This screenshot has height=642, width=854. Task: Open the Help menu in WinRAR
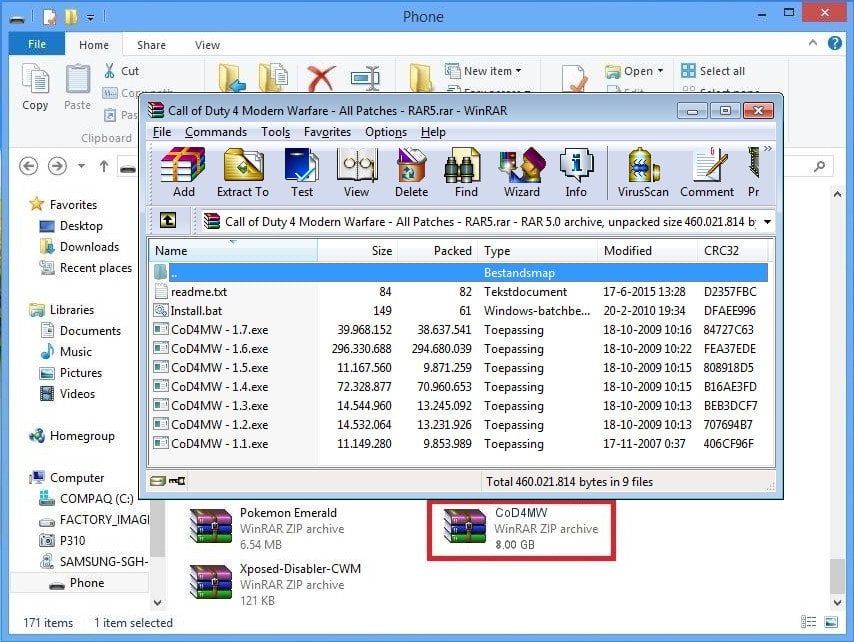(434, 131)
